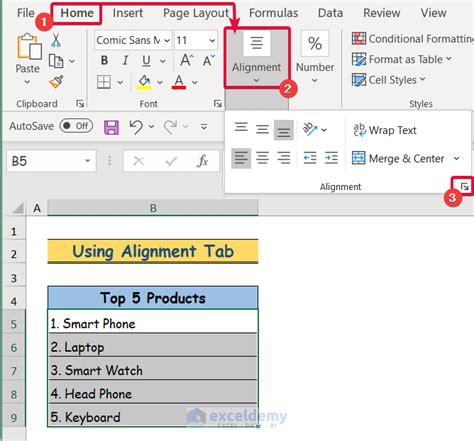Expand the Paste options arrow

[x=27, y=82]
